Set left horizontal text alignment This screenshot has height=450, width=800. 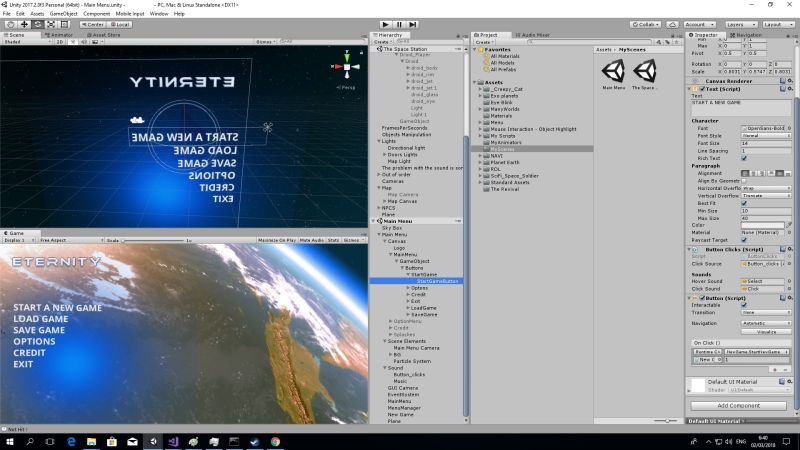745,173
